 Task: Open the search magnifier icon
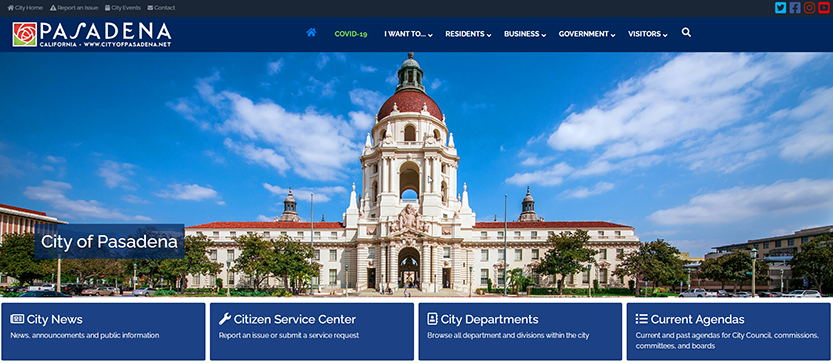tap(686, 33)
